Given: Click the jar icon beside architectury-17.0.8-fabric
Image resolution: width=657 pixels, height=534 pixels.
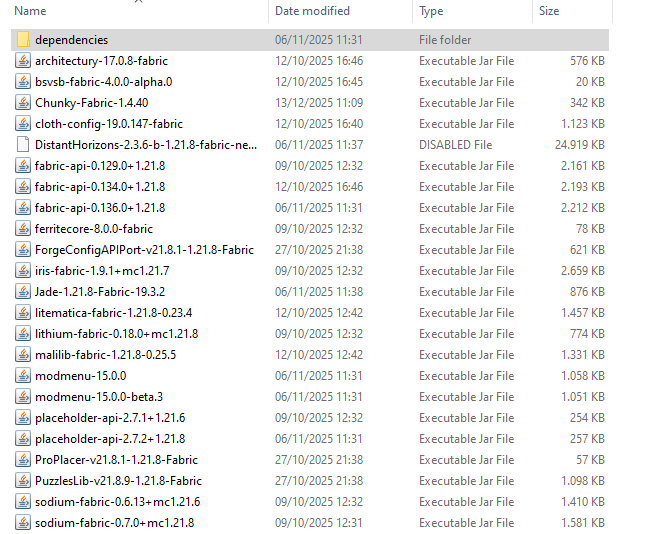Looking at the screenshot, I should click(x=23, y=61).
